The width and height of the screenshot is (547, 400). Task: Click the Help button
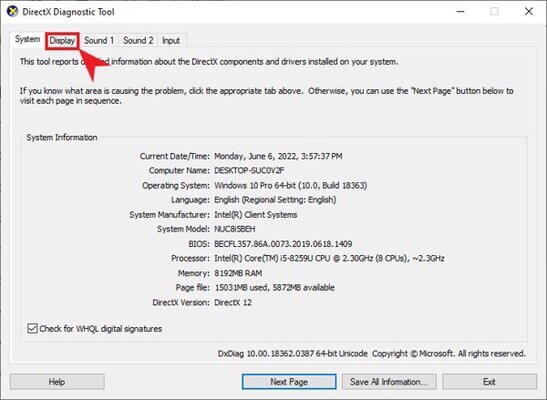pos(57,382)
